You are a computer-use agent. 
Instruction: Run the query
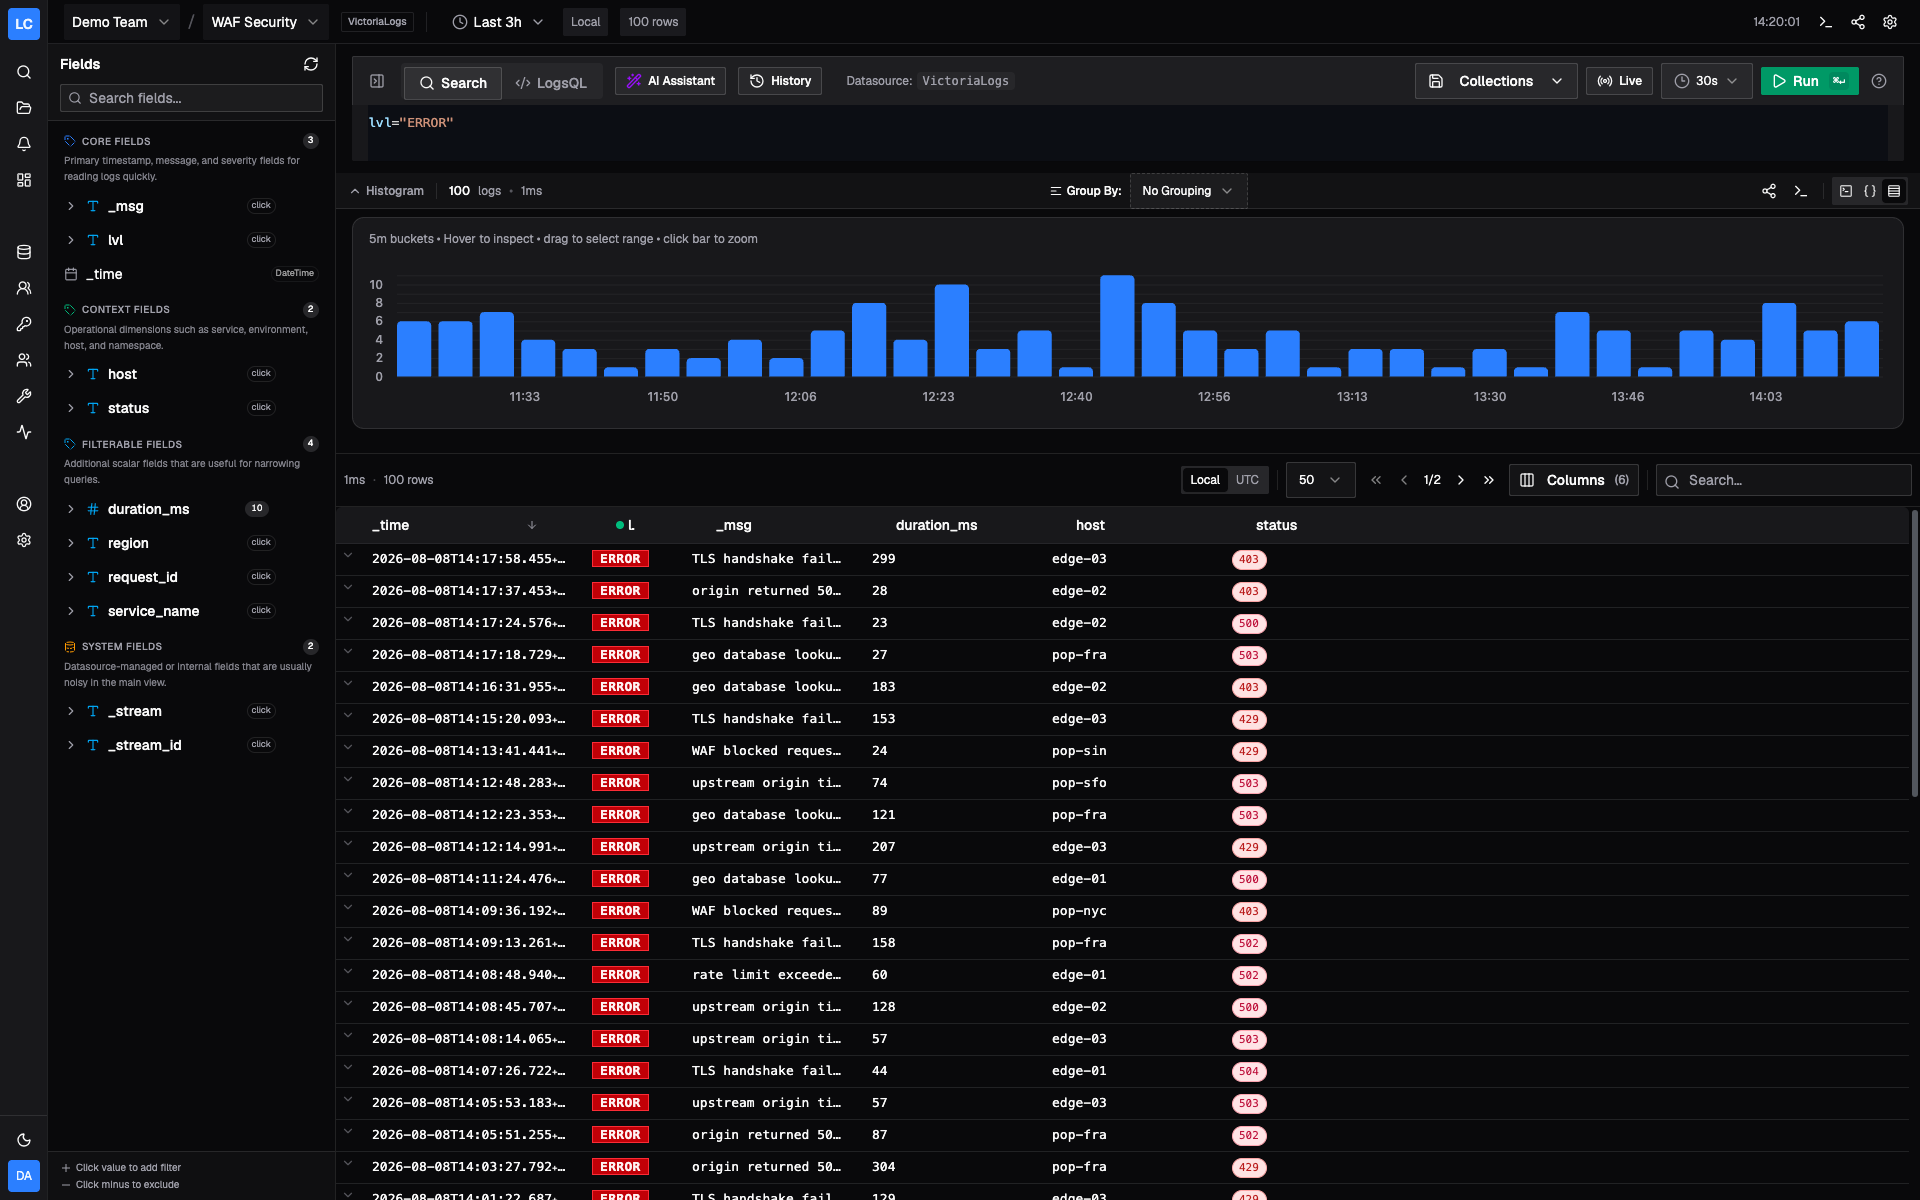tap(1809, 81)
